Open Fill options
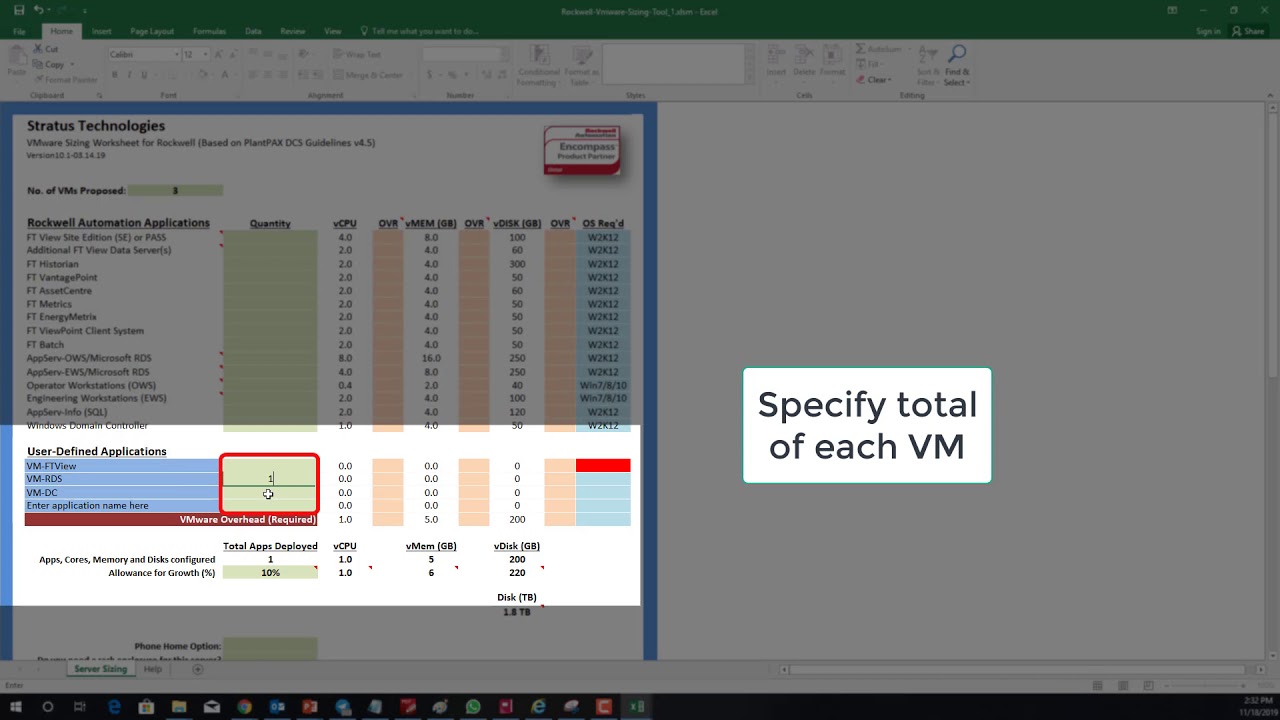1280x720 pixels. pyautogui.click(x=871, y=64)
